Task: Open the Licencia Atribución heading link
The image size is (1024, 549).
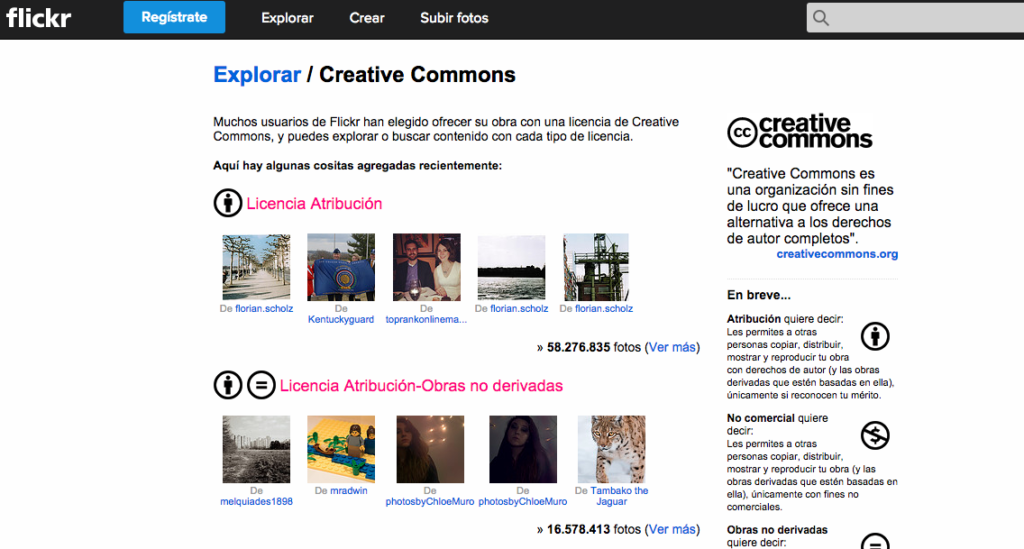Action: coord(314,204)
